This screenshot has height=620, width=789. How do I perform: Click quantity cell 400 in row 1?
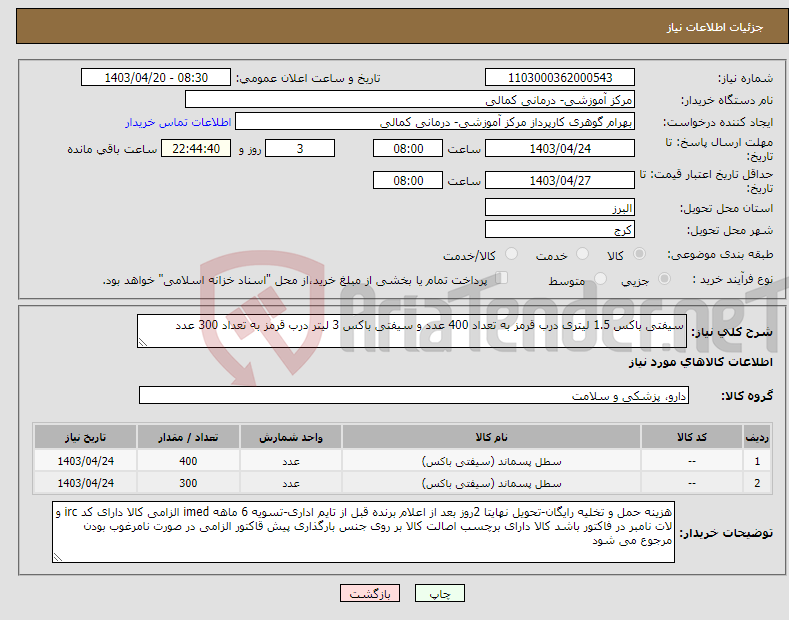point(188,461)
